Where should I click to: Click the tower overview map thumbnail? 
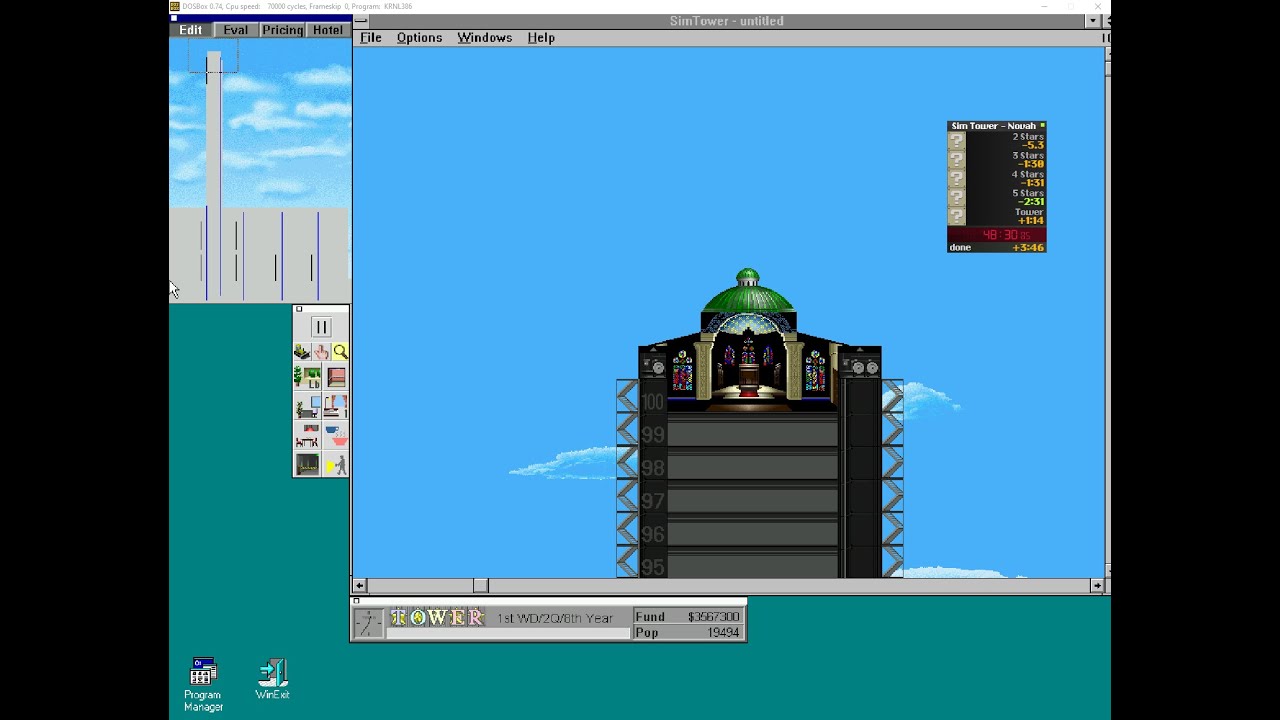point(260,171)
